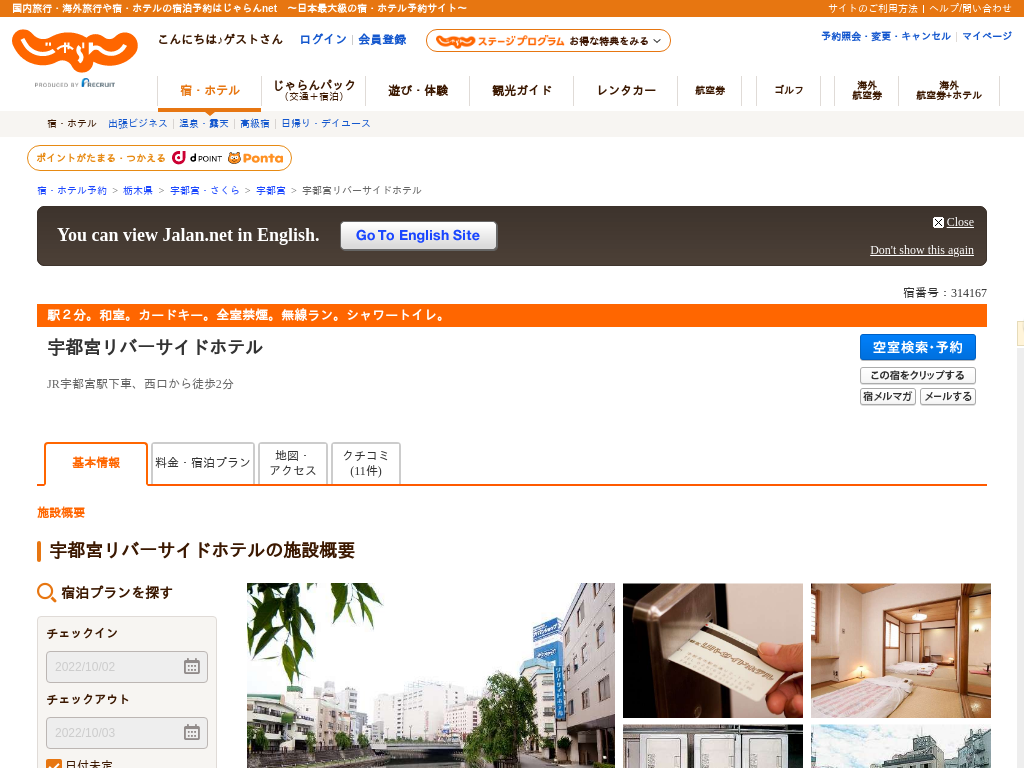Click Don't show this again link
This screenshot has width=1024, height=768.
click(921, 250)
